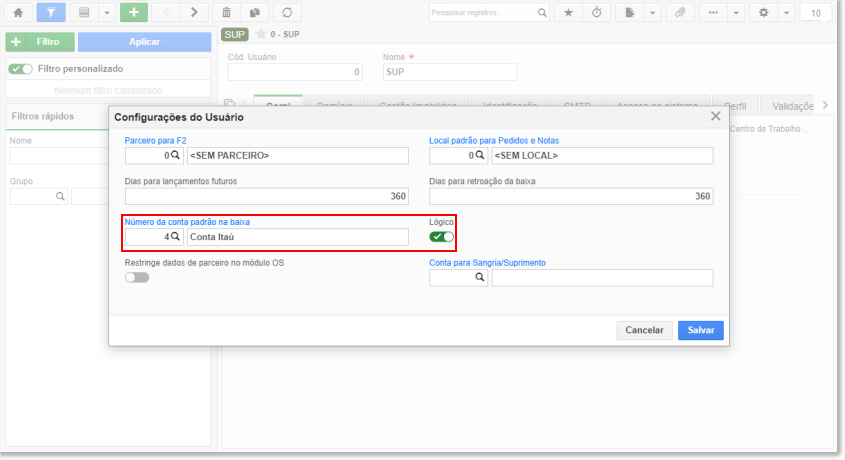This screenshot has height=460, width=845.
Task: Click the Dias para retroação da baixa field
Action: (571, 196)
